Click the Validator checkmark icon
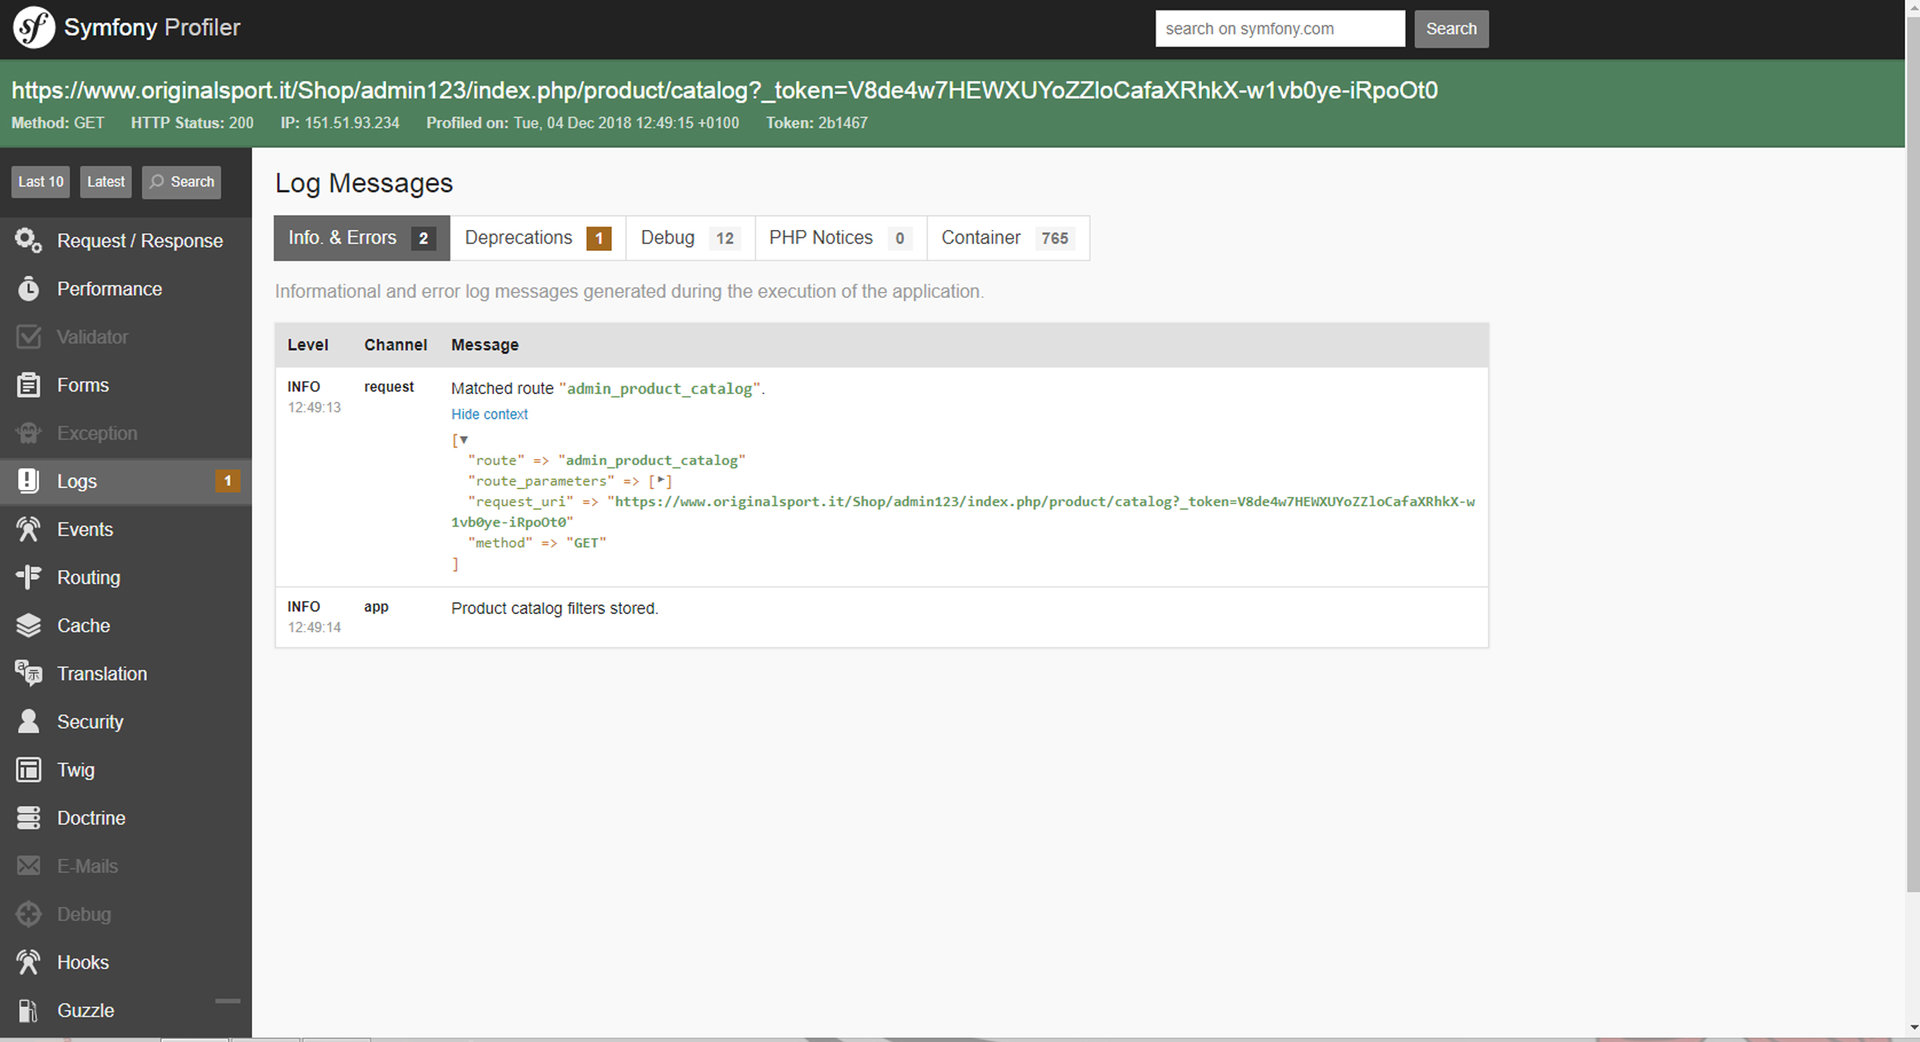This screenshot has width=1920, height=1042. pyautogui.click(x=28, y=337)
